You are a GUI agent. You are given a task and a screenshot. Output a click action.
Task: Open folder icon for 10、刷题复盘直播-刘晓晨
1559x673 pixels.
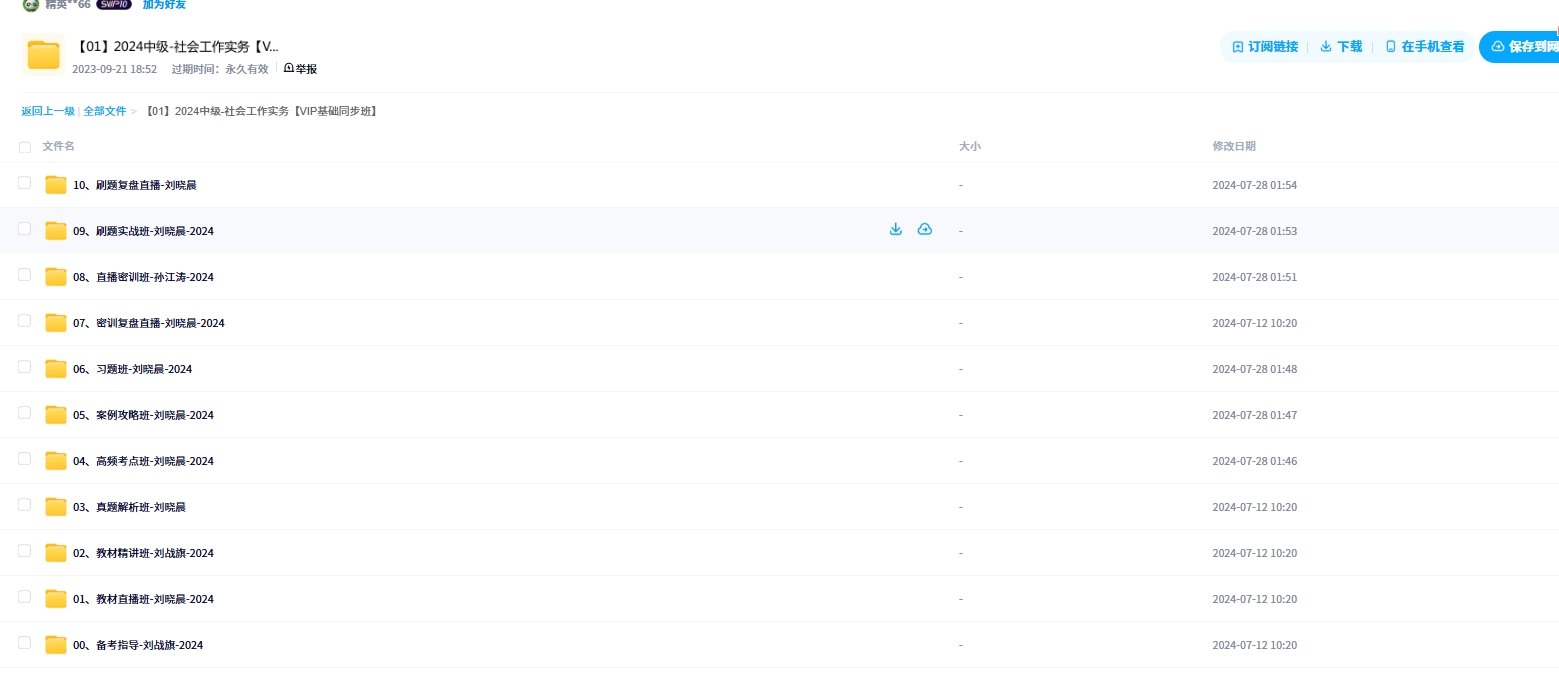pos(56,185)
